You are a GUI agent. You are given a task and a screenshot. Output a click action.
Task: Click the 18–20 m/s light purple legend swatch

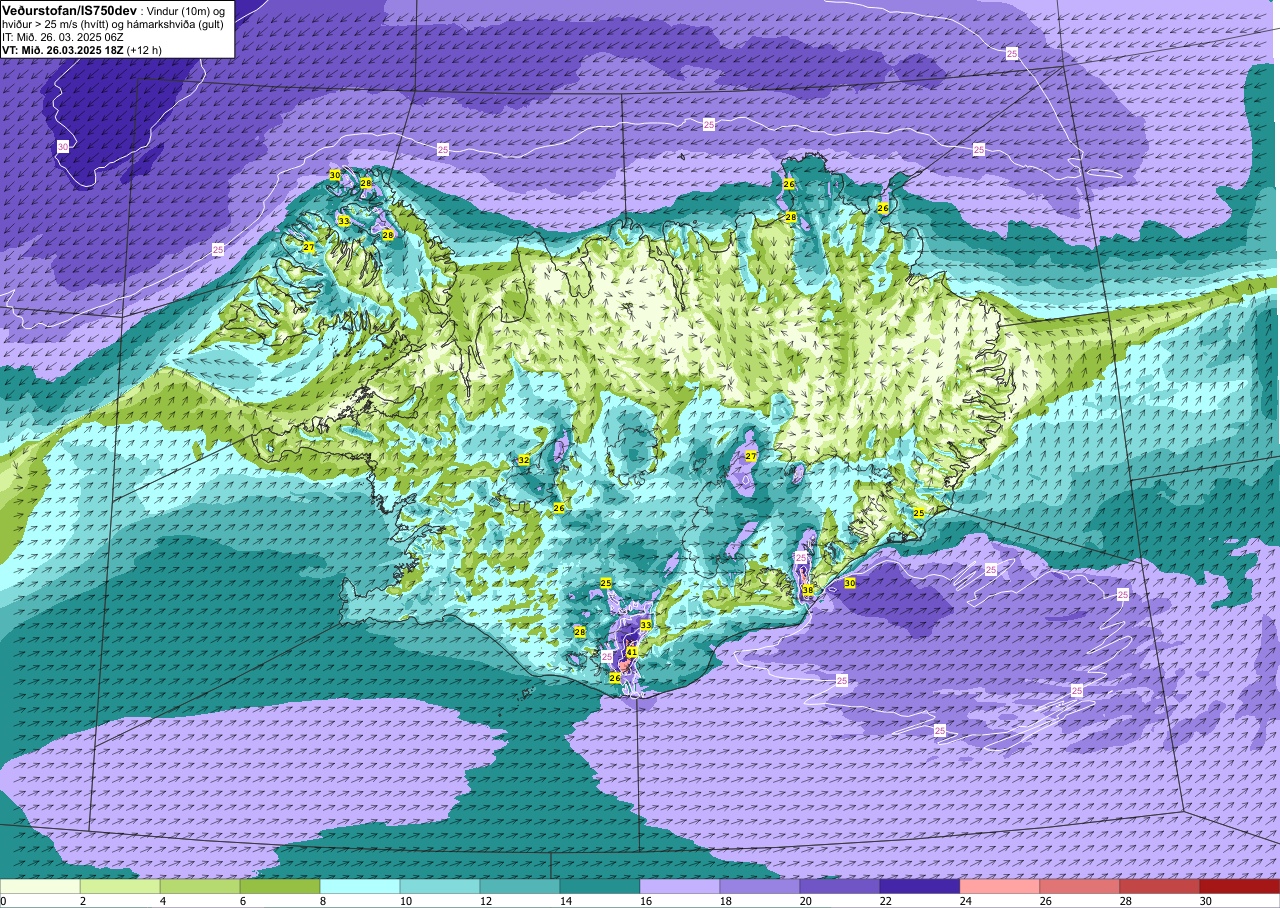coord(760,886)
